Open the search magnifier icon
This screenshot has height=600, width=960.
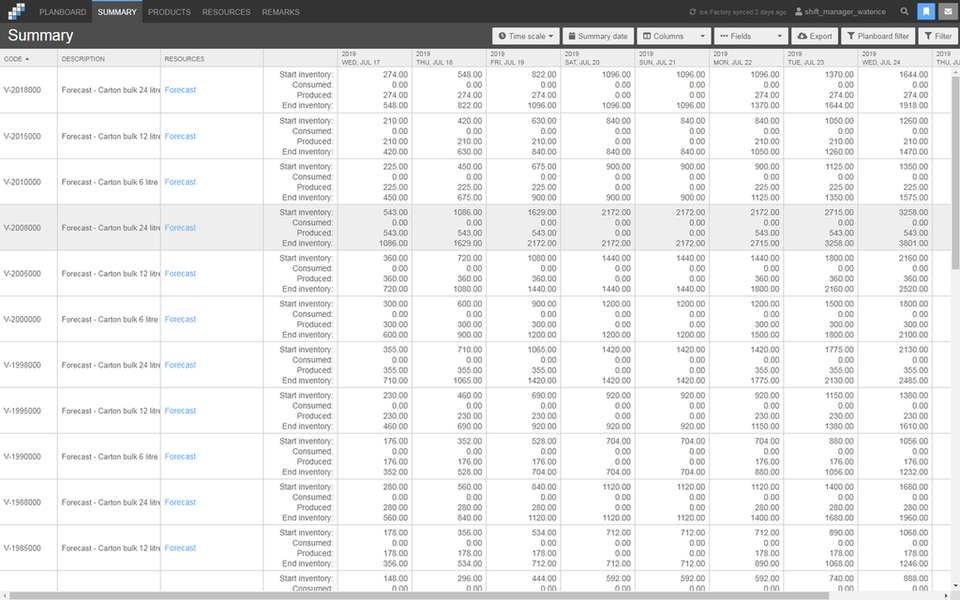click(x=904, y=11)
